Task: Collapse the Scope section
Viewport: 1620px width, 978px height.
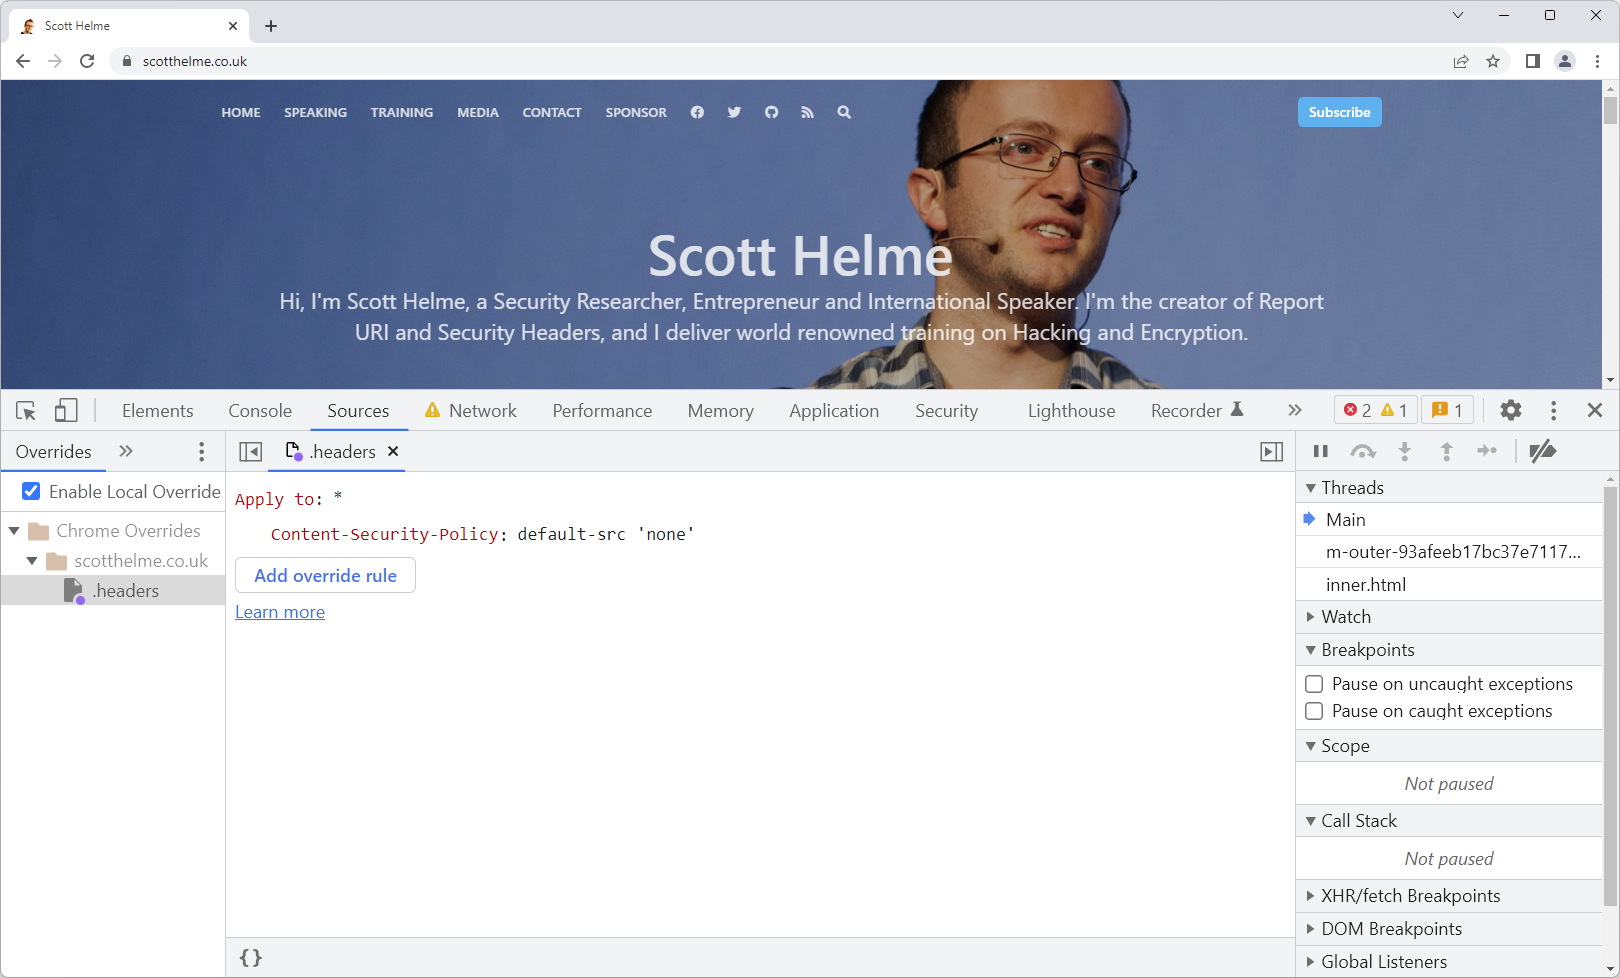Action: click(x=1449, y=746)
